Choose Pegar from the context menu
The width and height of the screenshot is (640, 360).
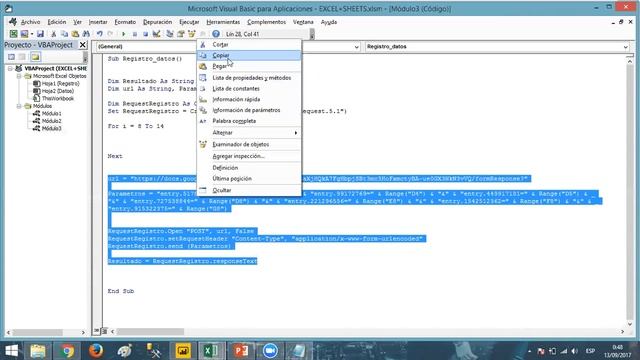click(x=249, y=66)
